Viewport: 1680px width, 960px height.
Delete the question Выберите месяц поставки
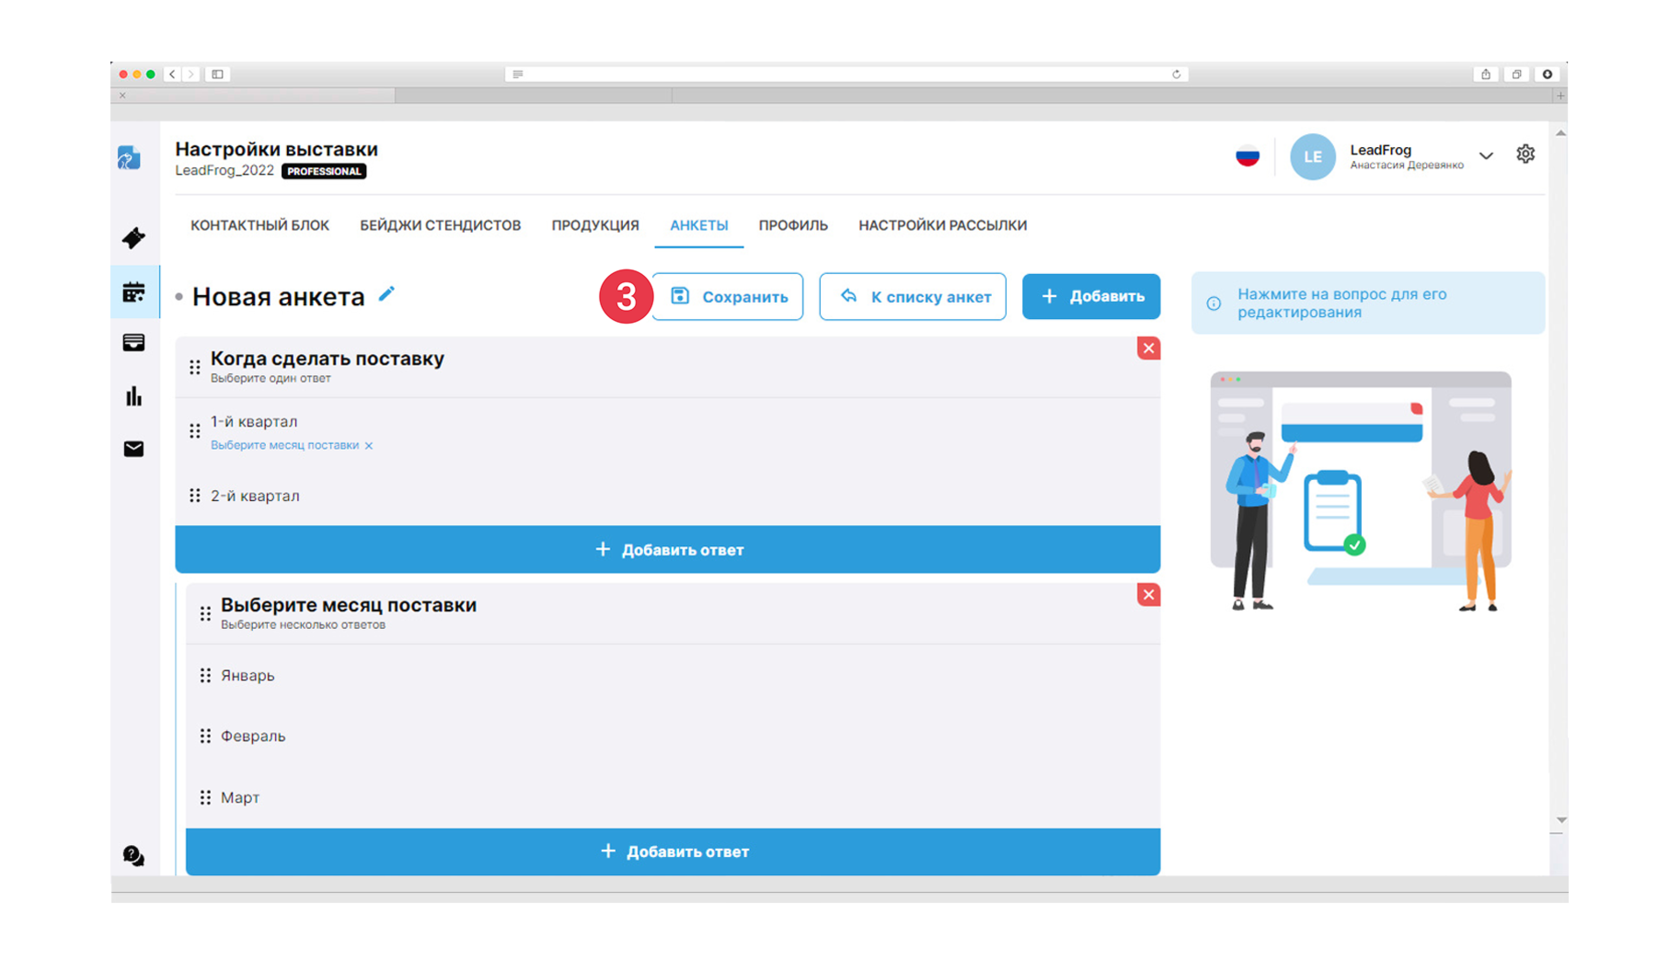click(1148, 595)
